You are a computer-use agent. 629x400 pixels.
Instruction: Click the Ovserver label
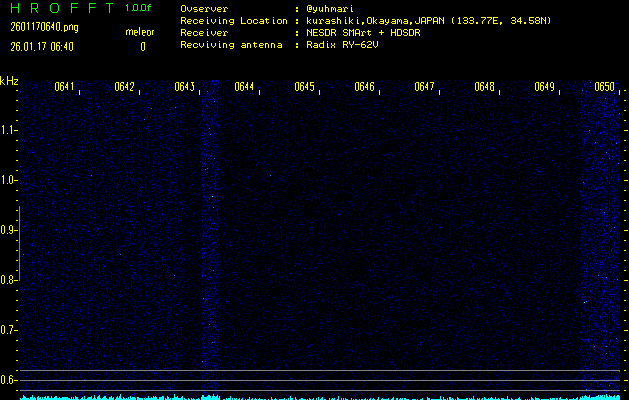(x=204, y=9)
